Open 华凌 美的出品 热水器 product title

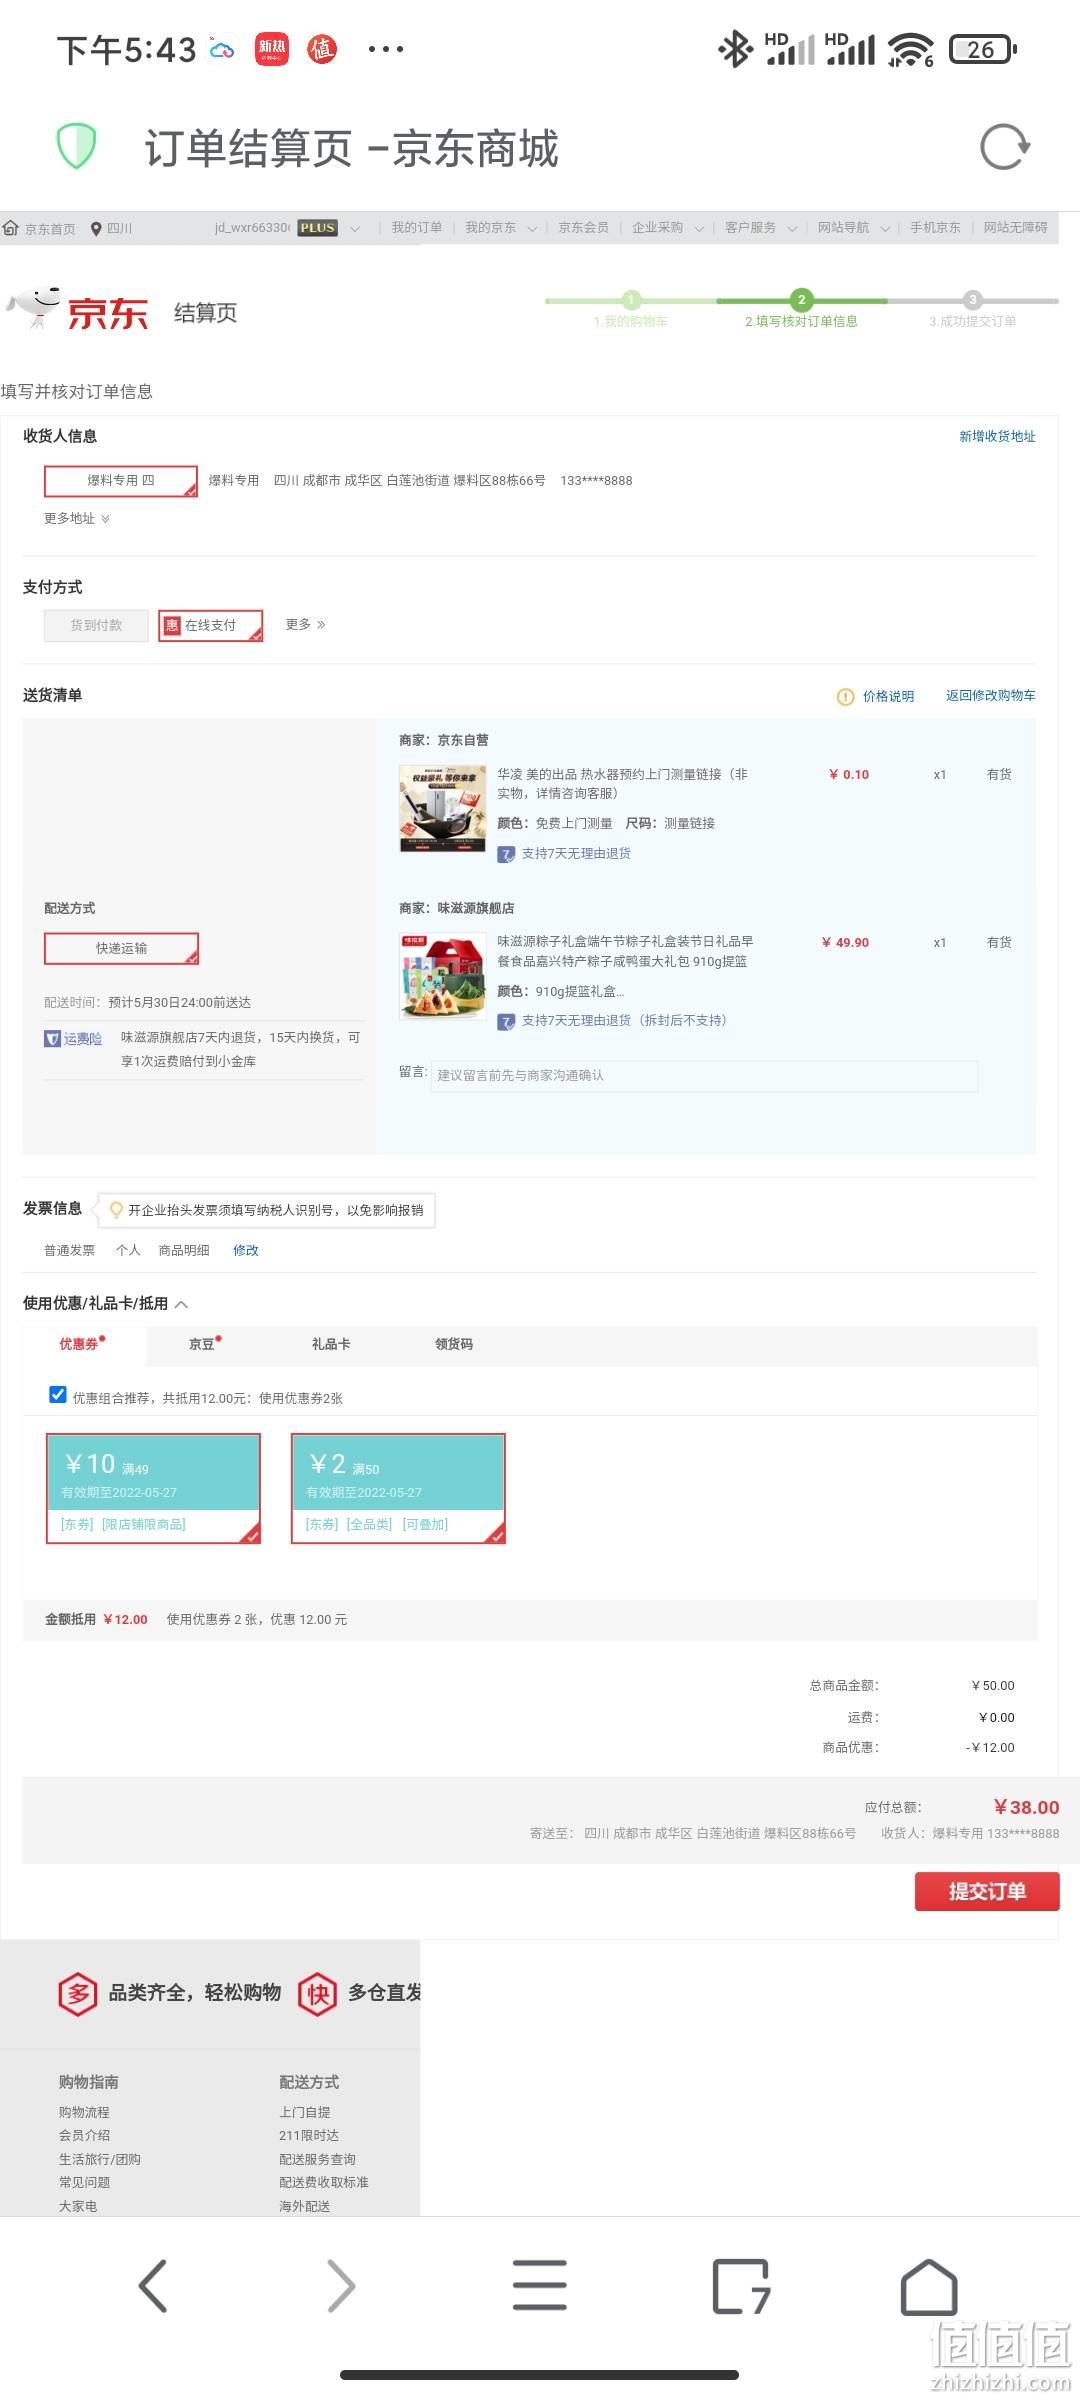pyautogui.click(x=622, y=784)
